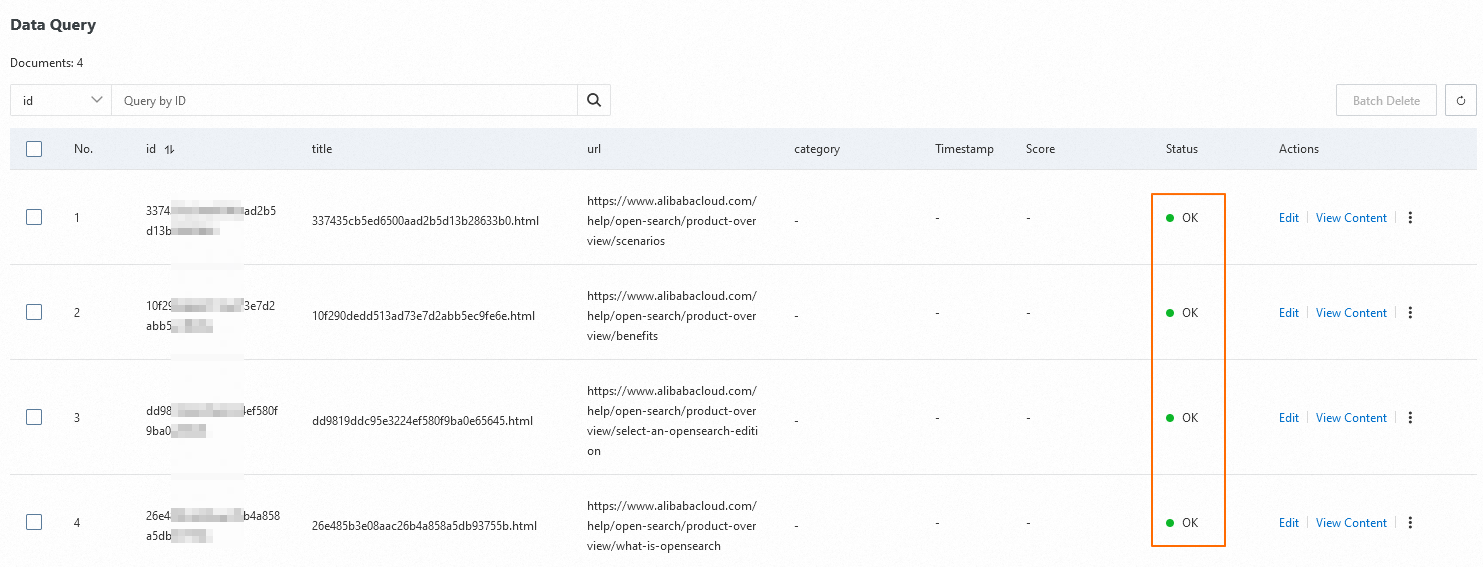This screenshot has height=567, width=1483.
Task: Click the url ending product-overview/benefits
Action: pos(672,315)
